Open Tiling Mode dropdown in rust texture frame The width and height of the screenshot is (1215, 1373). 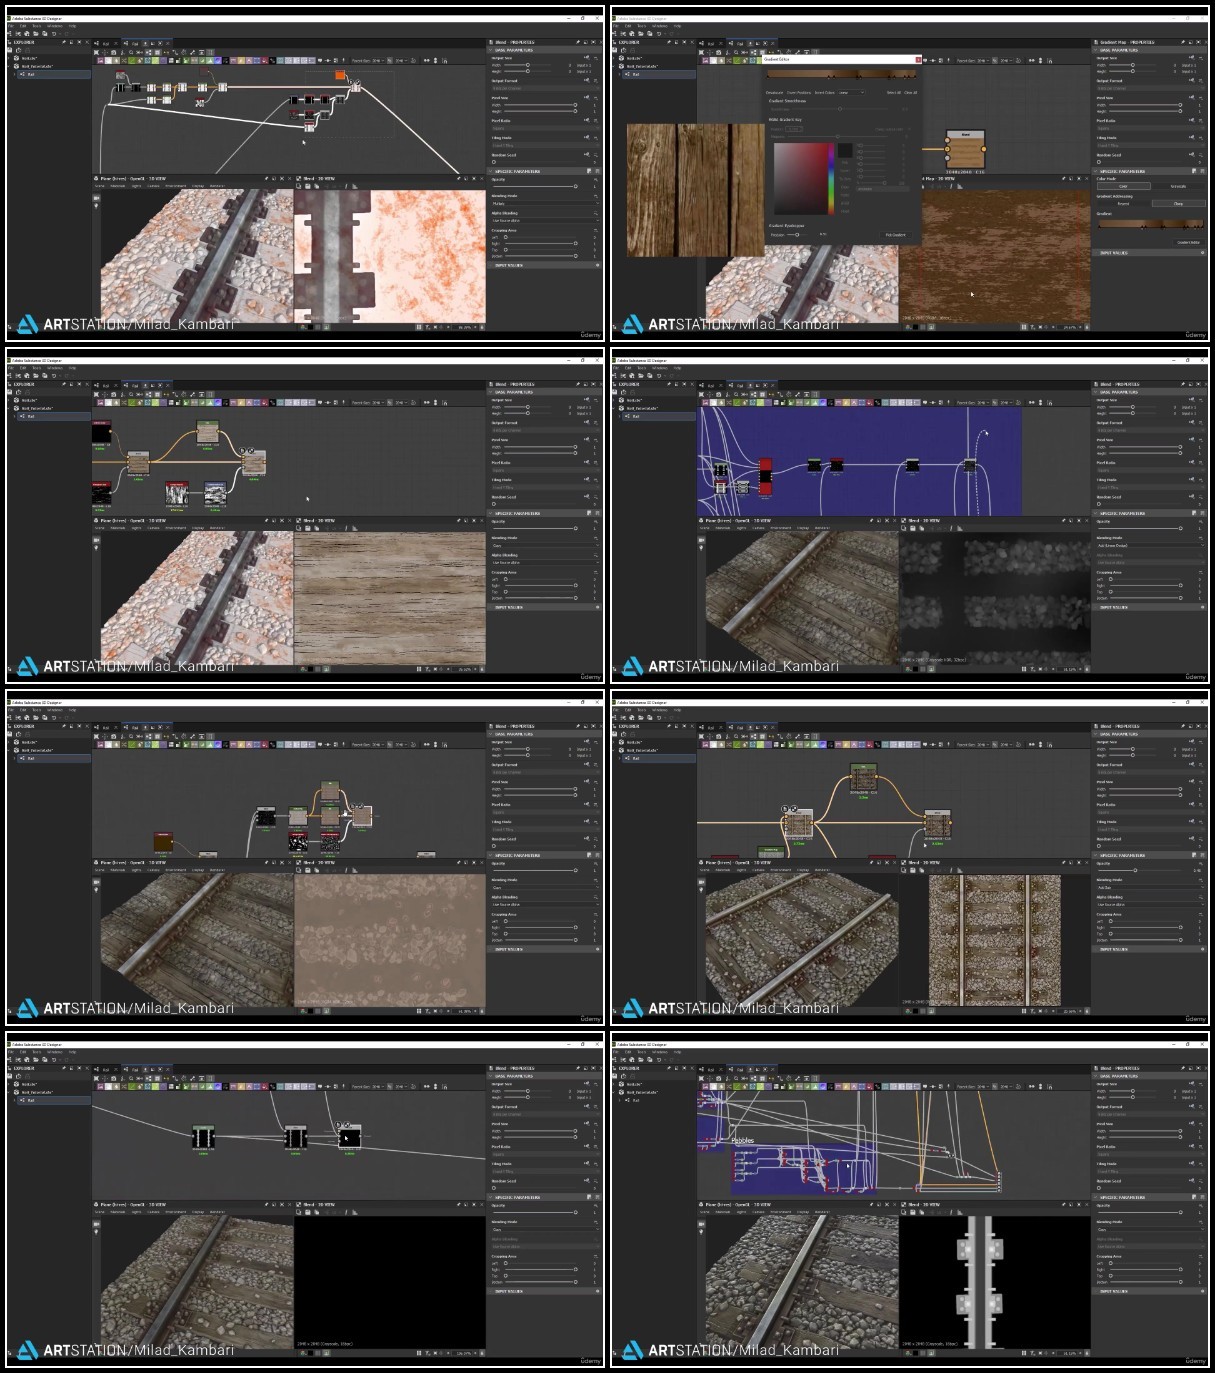pyautogui.click(x=544, y=146)
